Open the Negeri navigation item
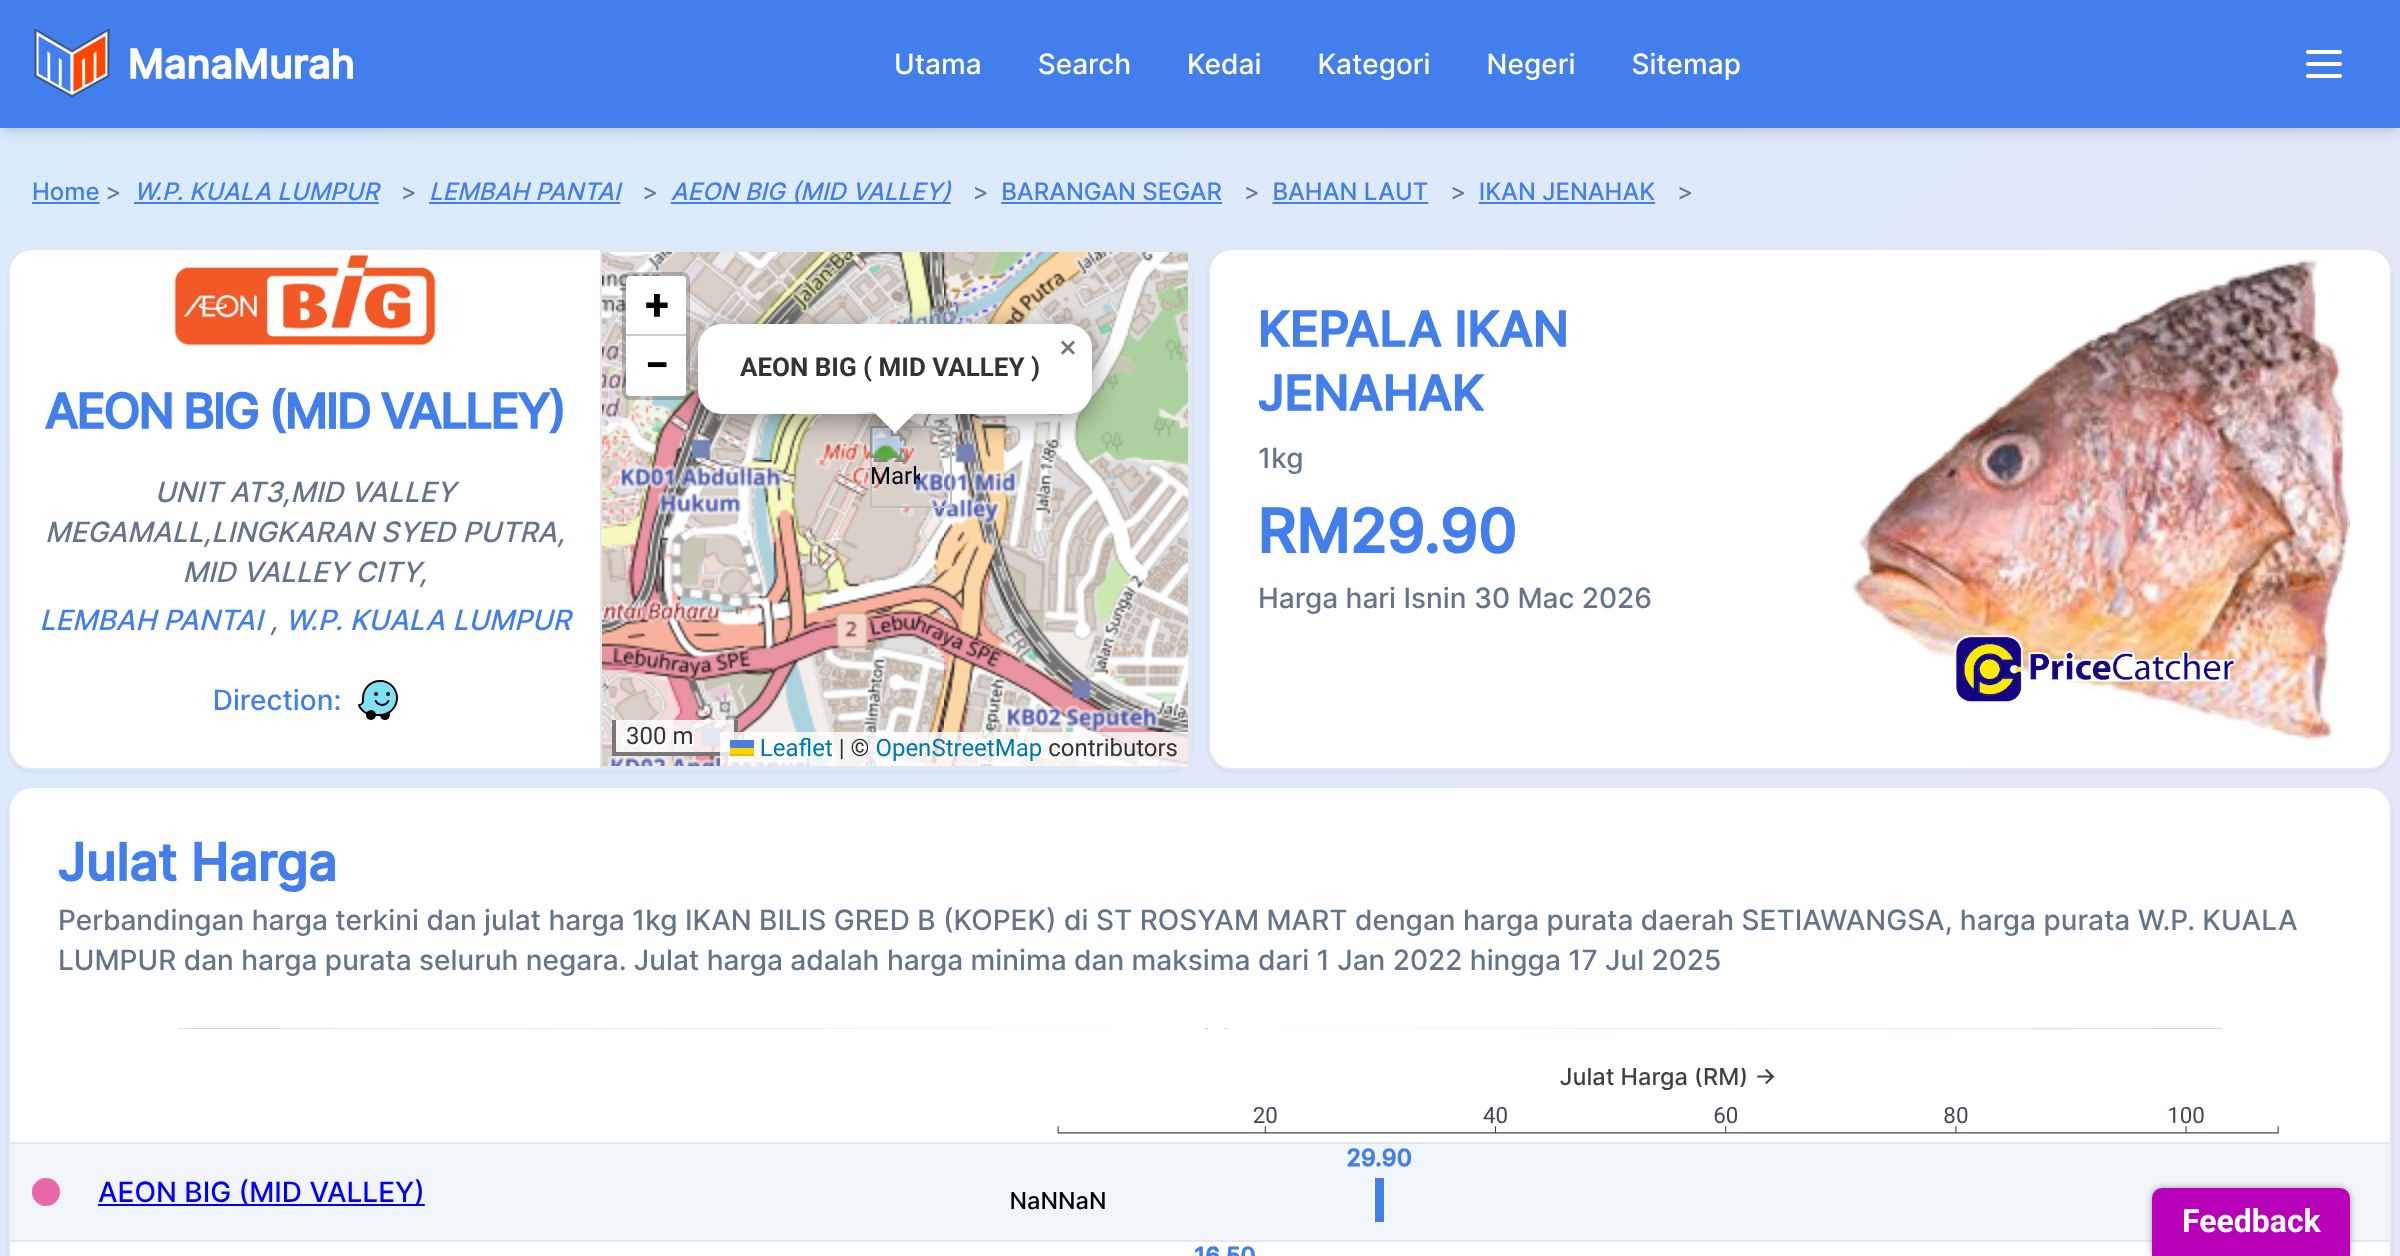This screenshot has width=2400, height=1256. tap(1530, 64)
